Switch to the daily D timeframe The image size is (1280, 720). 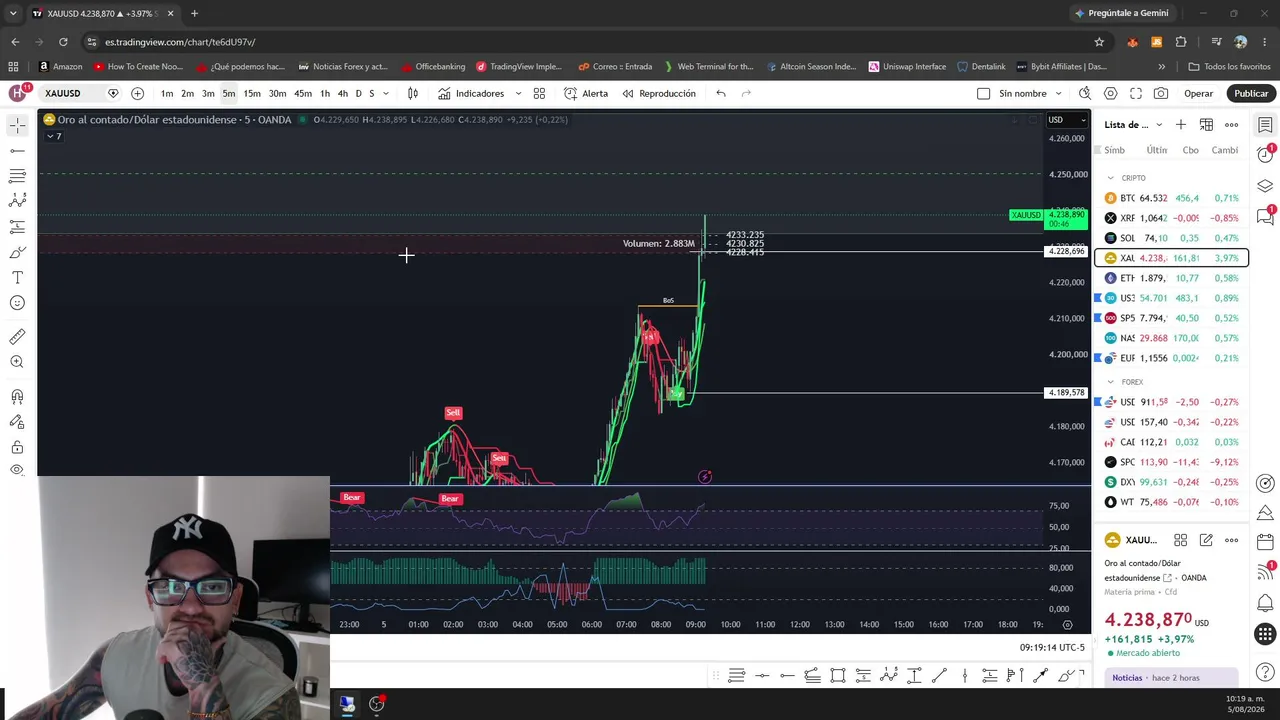[x=359, y=94]
